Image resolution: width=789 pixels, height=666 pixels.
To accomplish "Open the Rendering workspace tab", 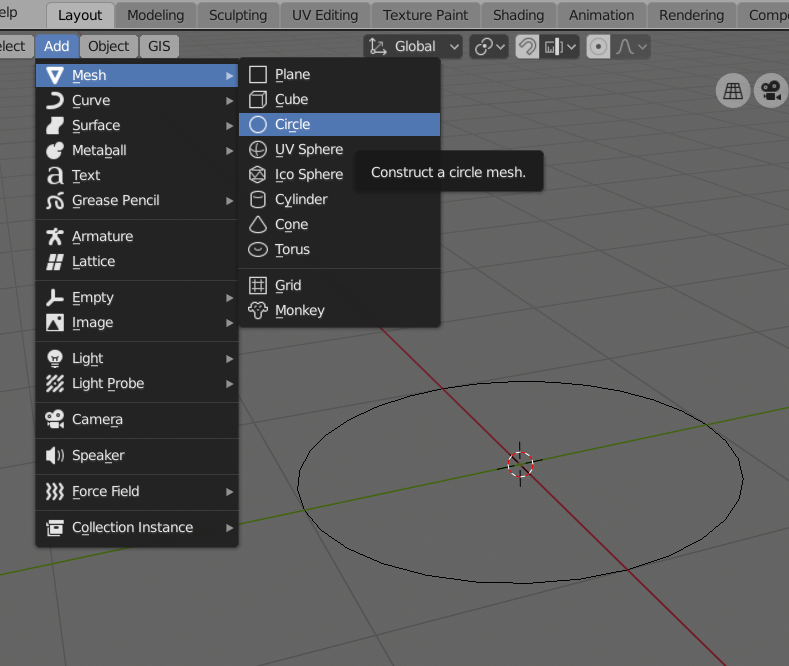I will [x=692, y=16].
